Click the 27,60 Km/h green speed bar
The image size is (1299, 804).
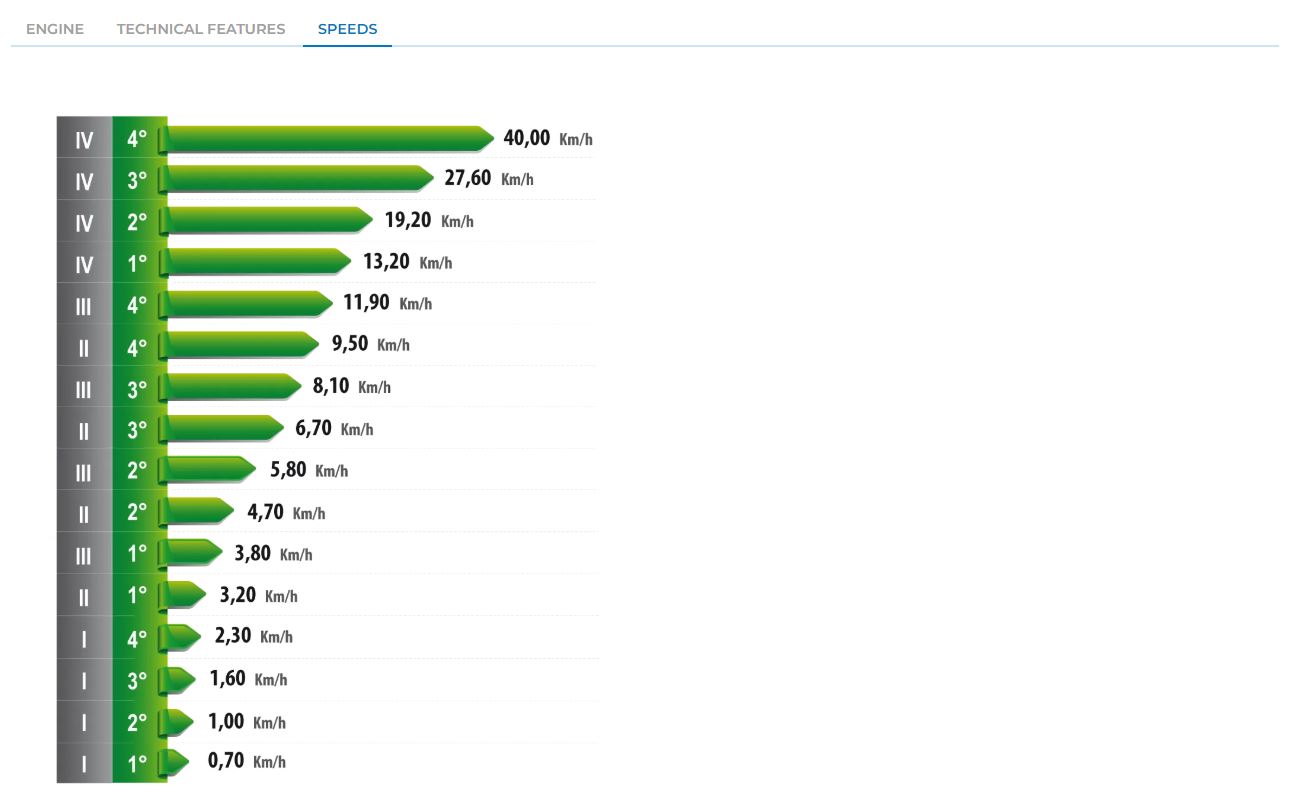(300, 179)
